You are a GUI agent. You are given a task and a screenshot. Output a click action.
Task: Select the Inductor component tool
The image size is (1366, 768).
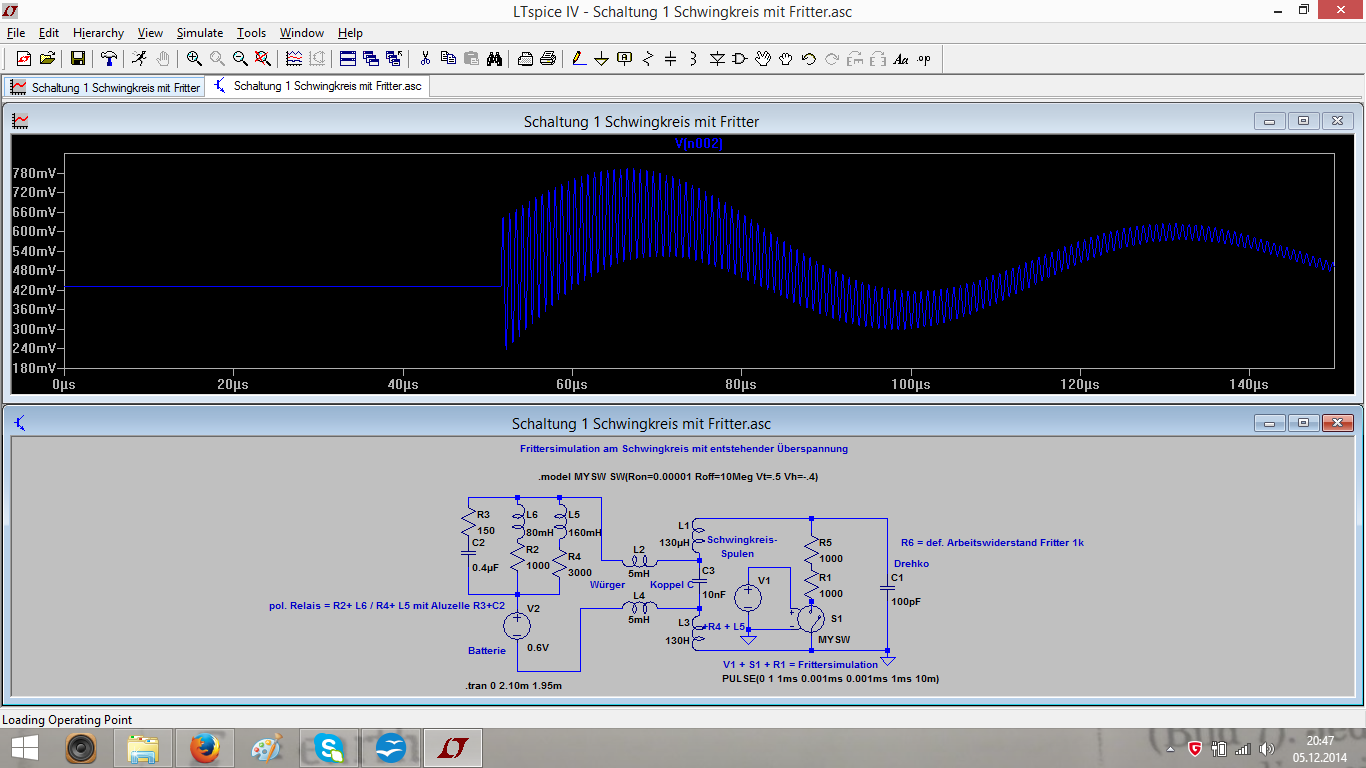pos(694,59)
